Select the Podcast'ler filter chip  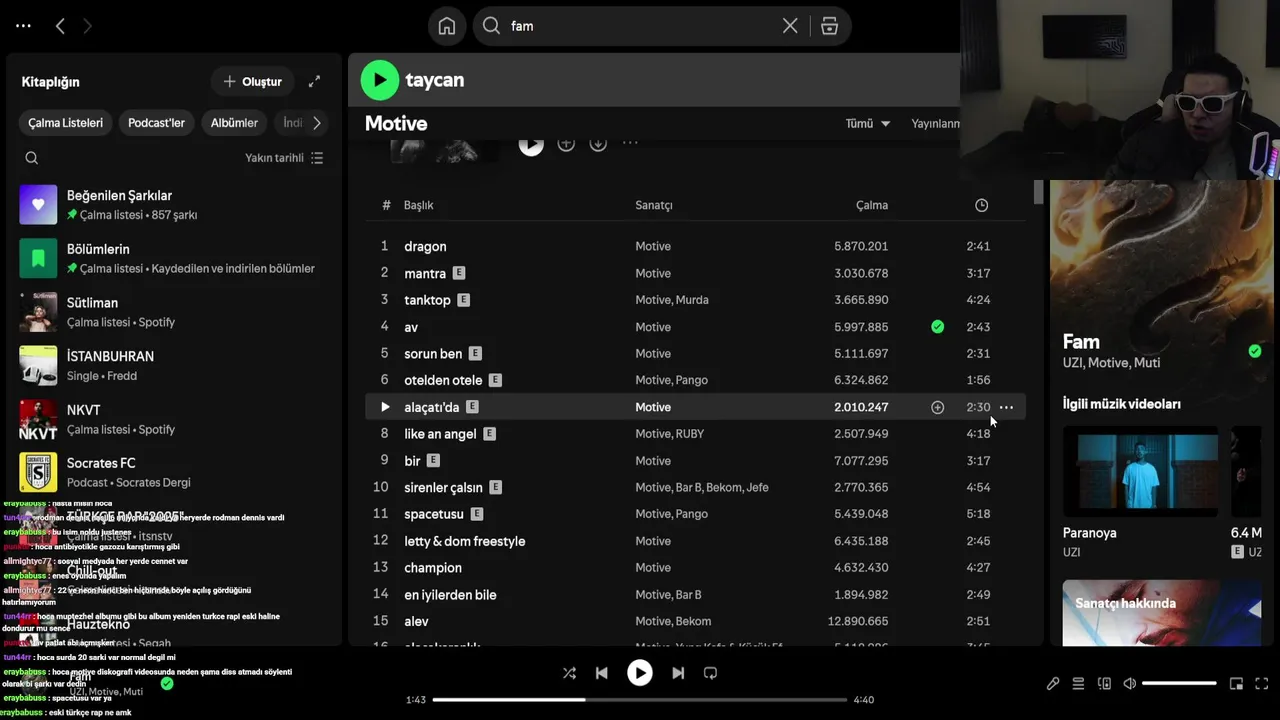pyautogui.click(x=156, y=123)
